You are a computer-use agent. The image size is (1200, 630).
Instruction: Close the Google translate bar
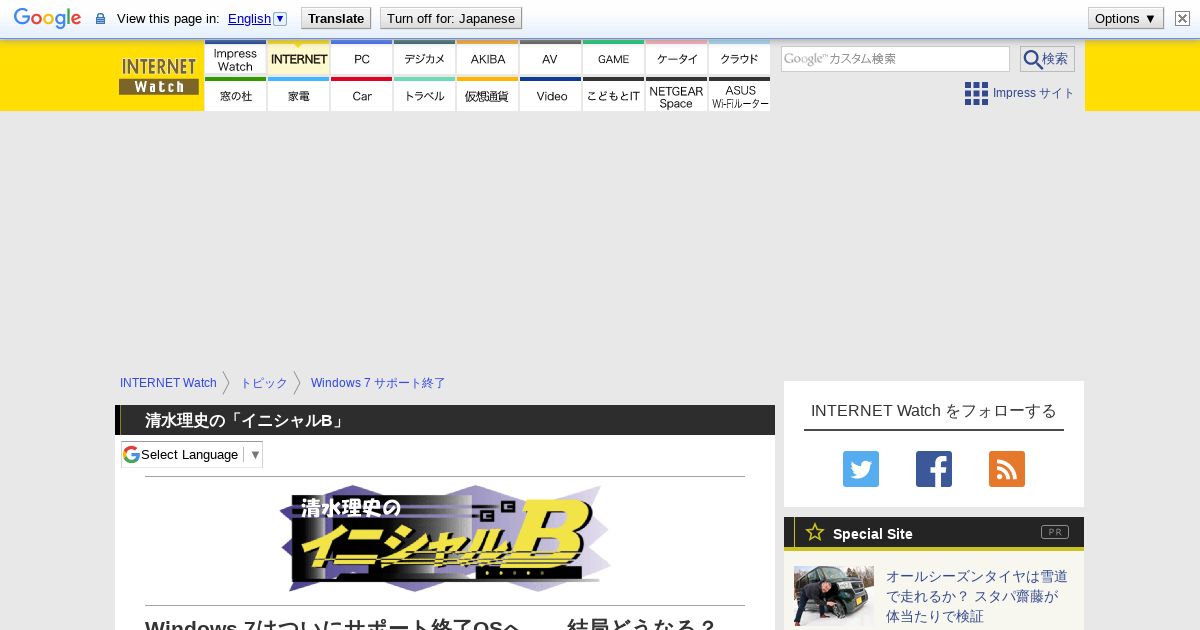click(1182, 18)
